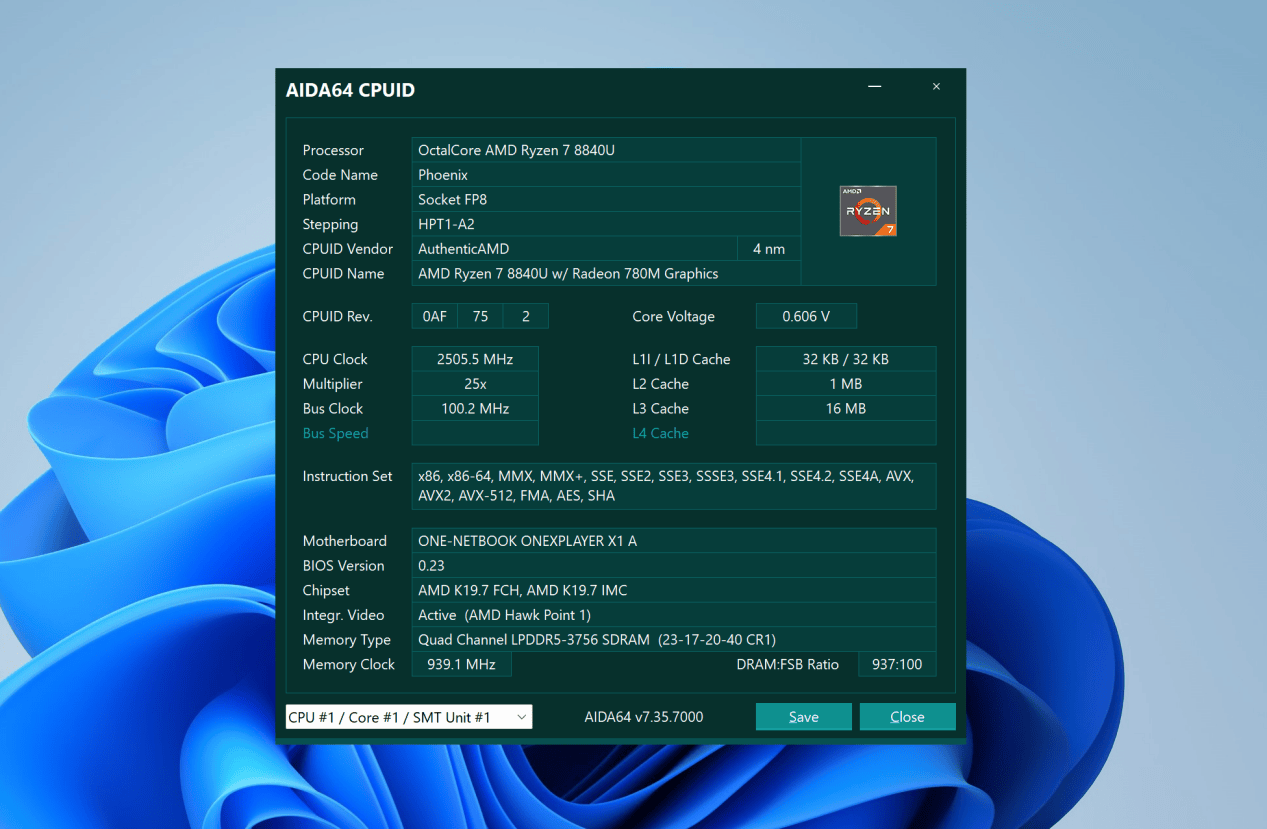Click the "Integr. Video" label
The image size is (1267, 829).
344,615
